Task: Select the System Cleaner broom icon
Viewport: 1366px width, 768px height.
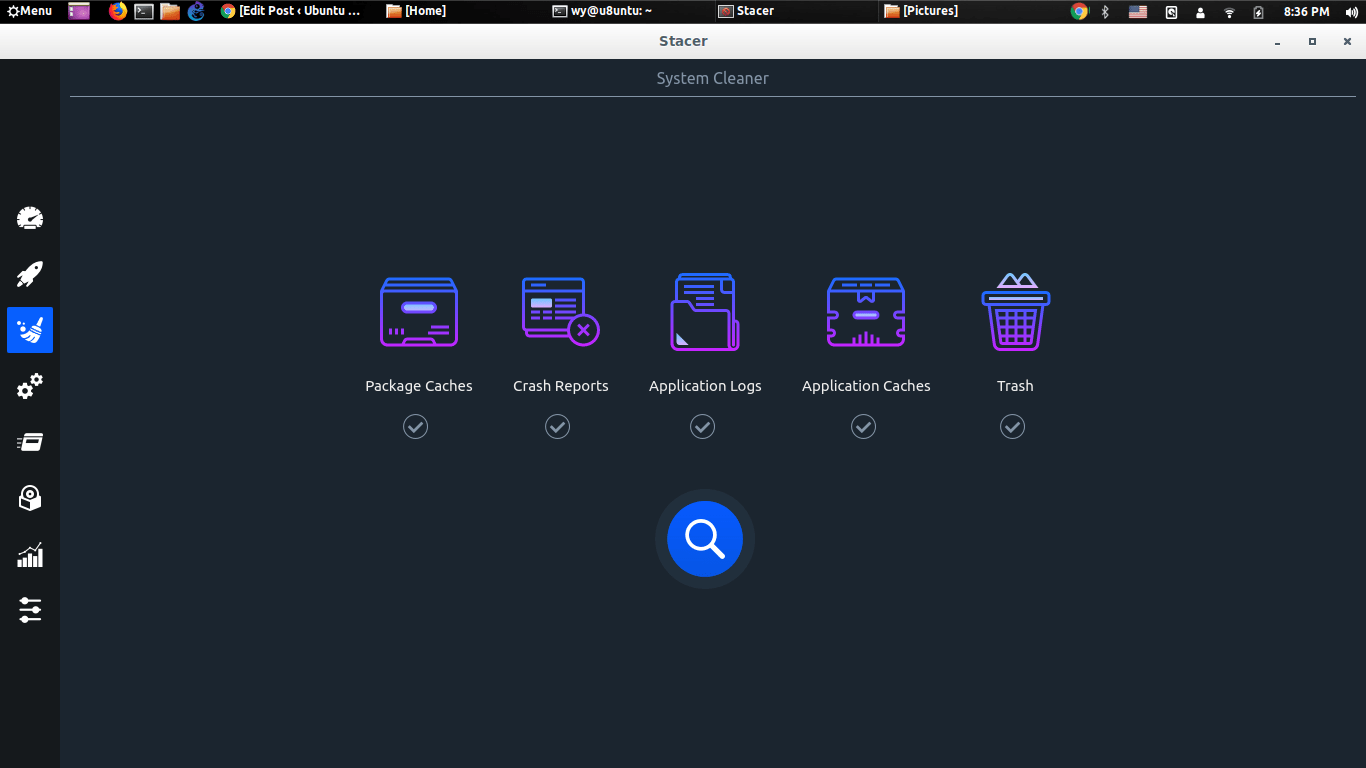Action: (30, 330)
